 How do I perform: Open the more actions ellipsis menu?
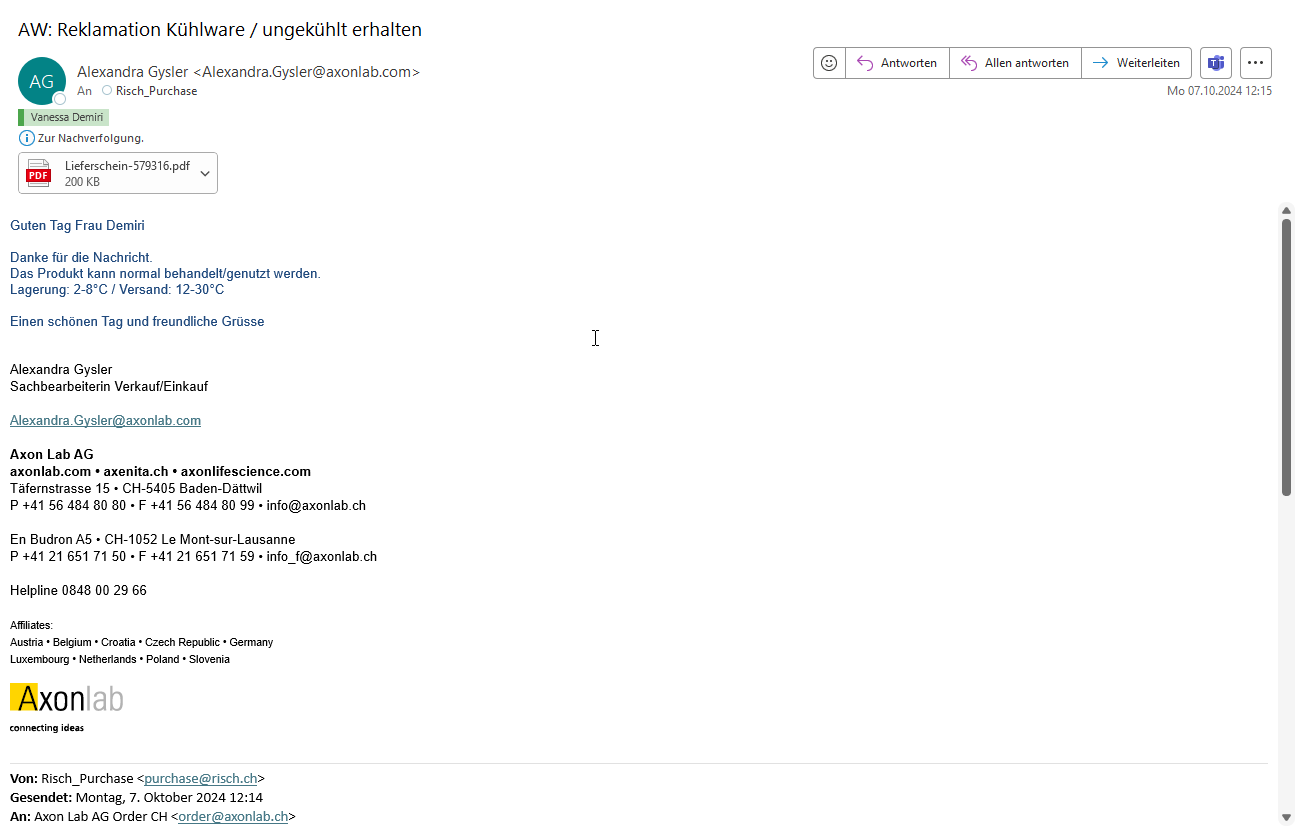tap(1256, 62)
